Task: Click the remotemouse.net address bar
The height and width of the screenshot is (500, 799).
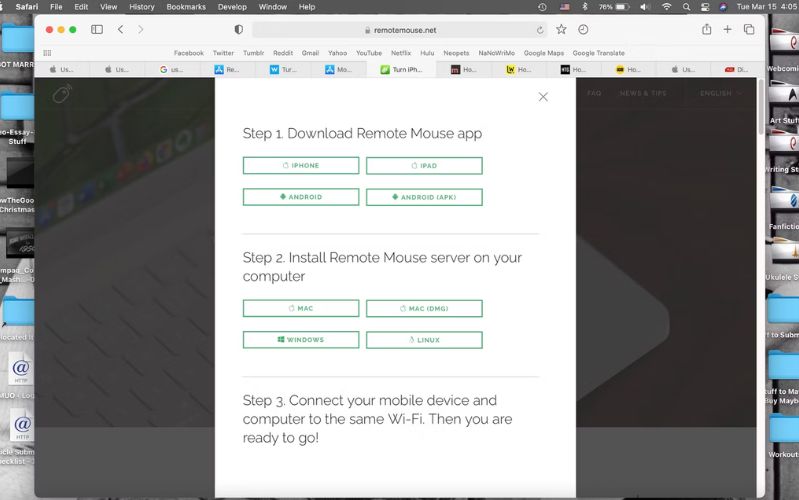Action: 400,30
